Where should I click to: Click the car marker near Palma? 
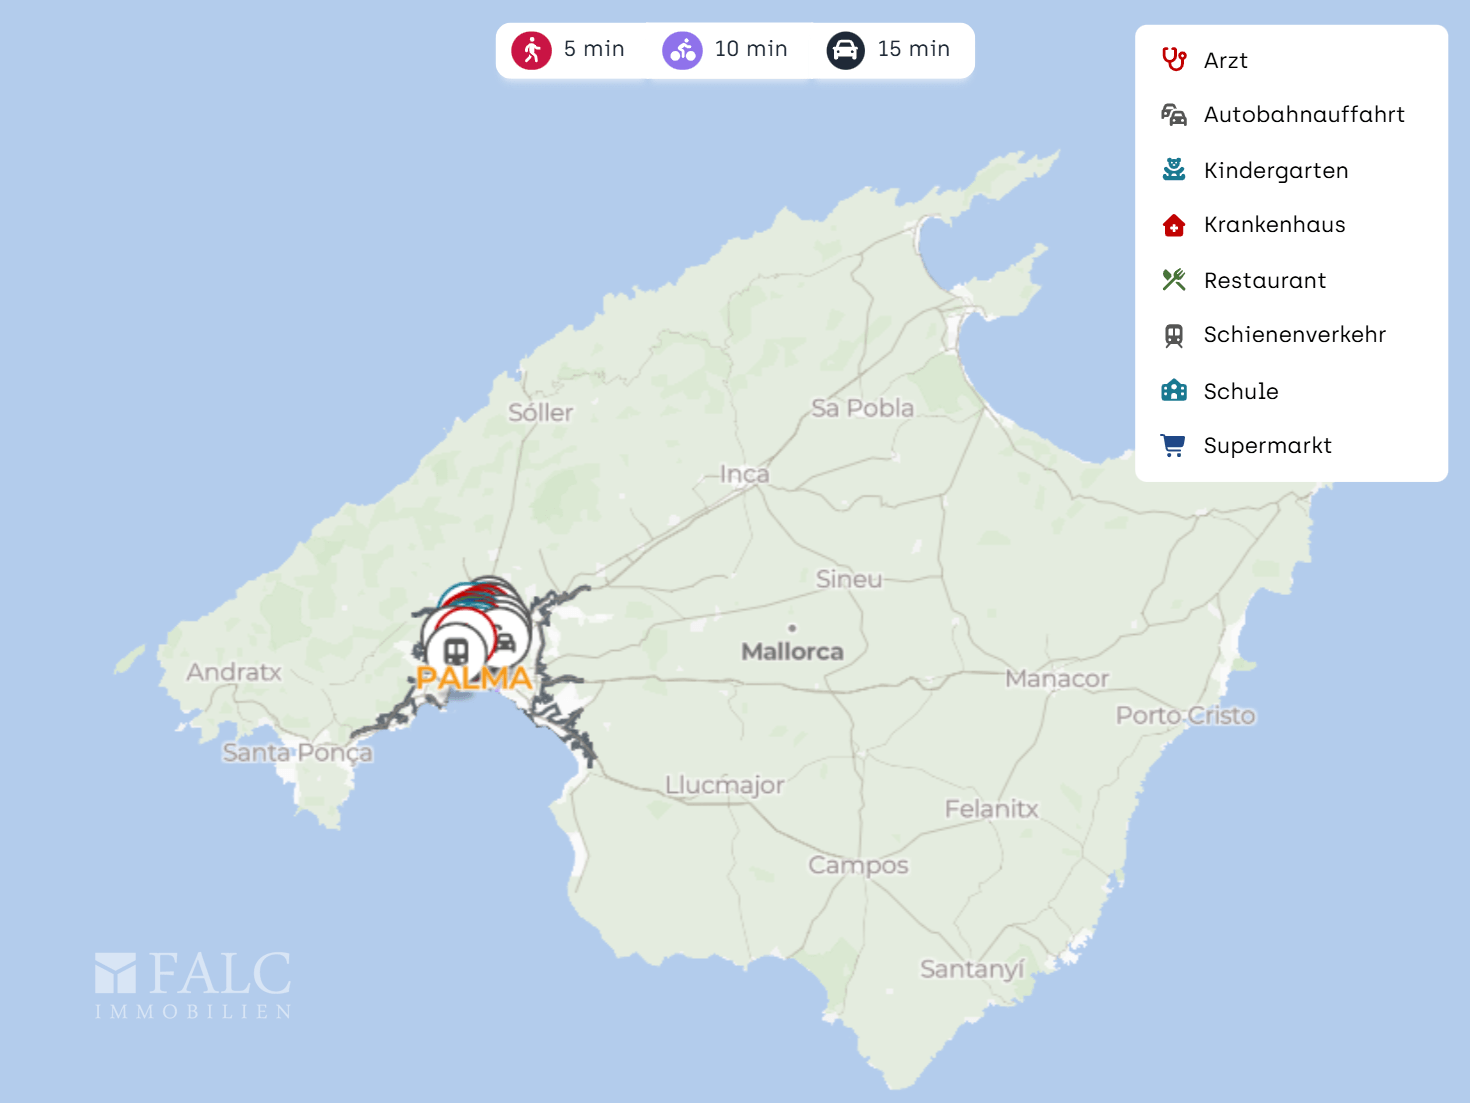pyautogui.click(x=507, y=641)
